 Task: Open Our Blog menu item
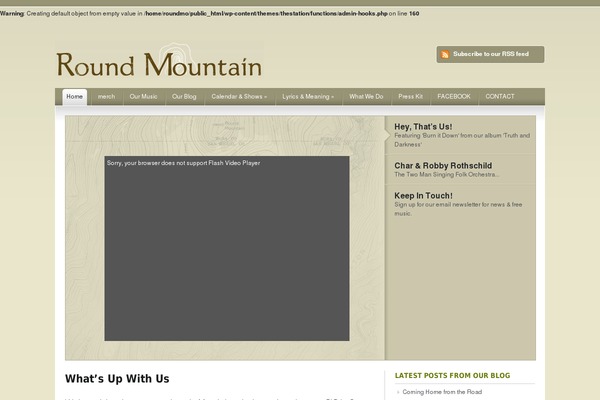pos(184,96)
